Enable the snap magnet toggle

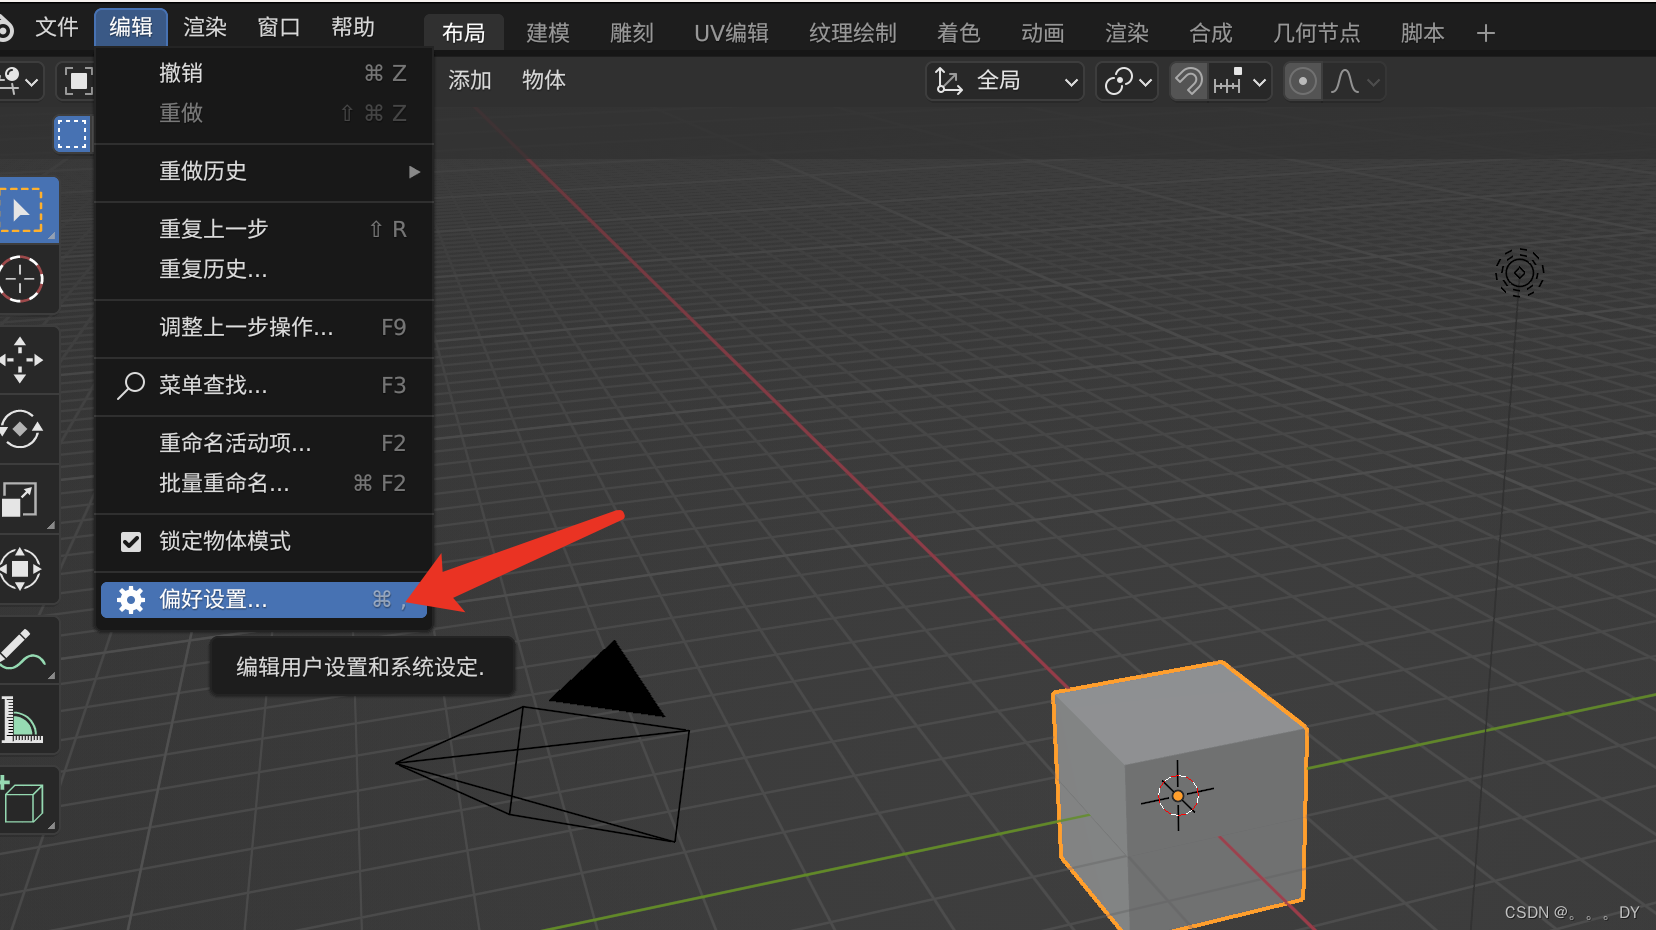(1188, 81)
